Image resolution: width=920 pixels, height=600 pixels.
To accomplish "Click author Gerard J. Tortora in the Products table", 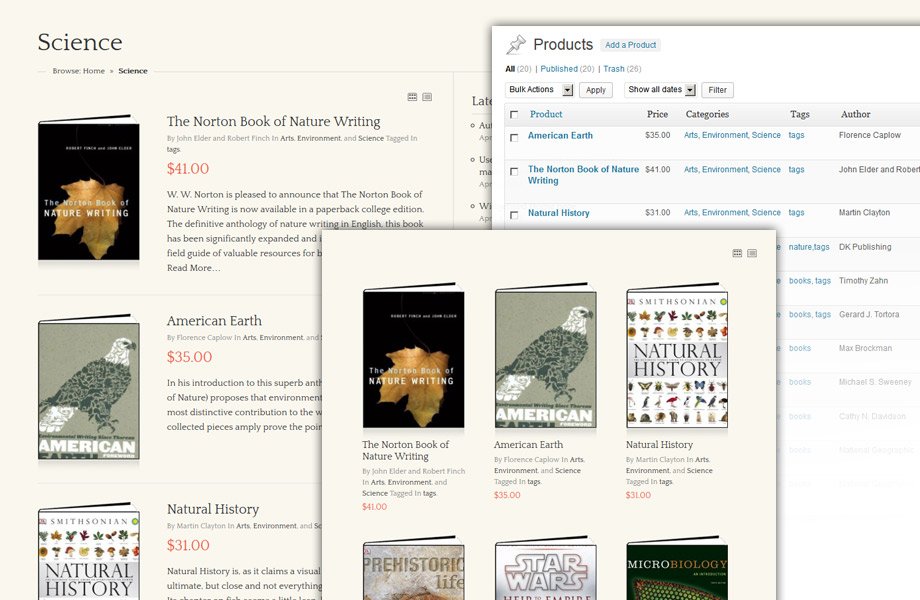I will [x=869, y=314].
